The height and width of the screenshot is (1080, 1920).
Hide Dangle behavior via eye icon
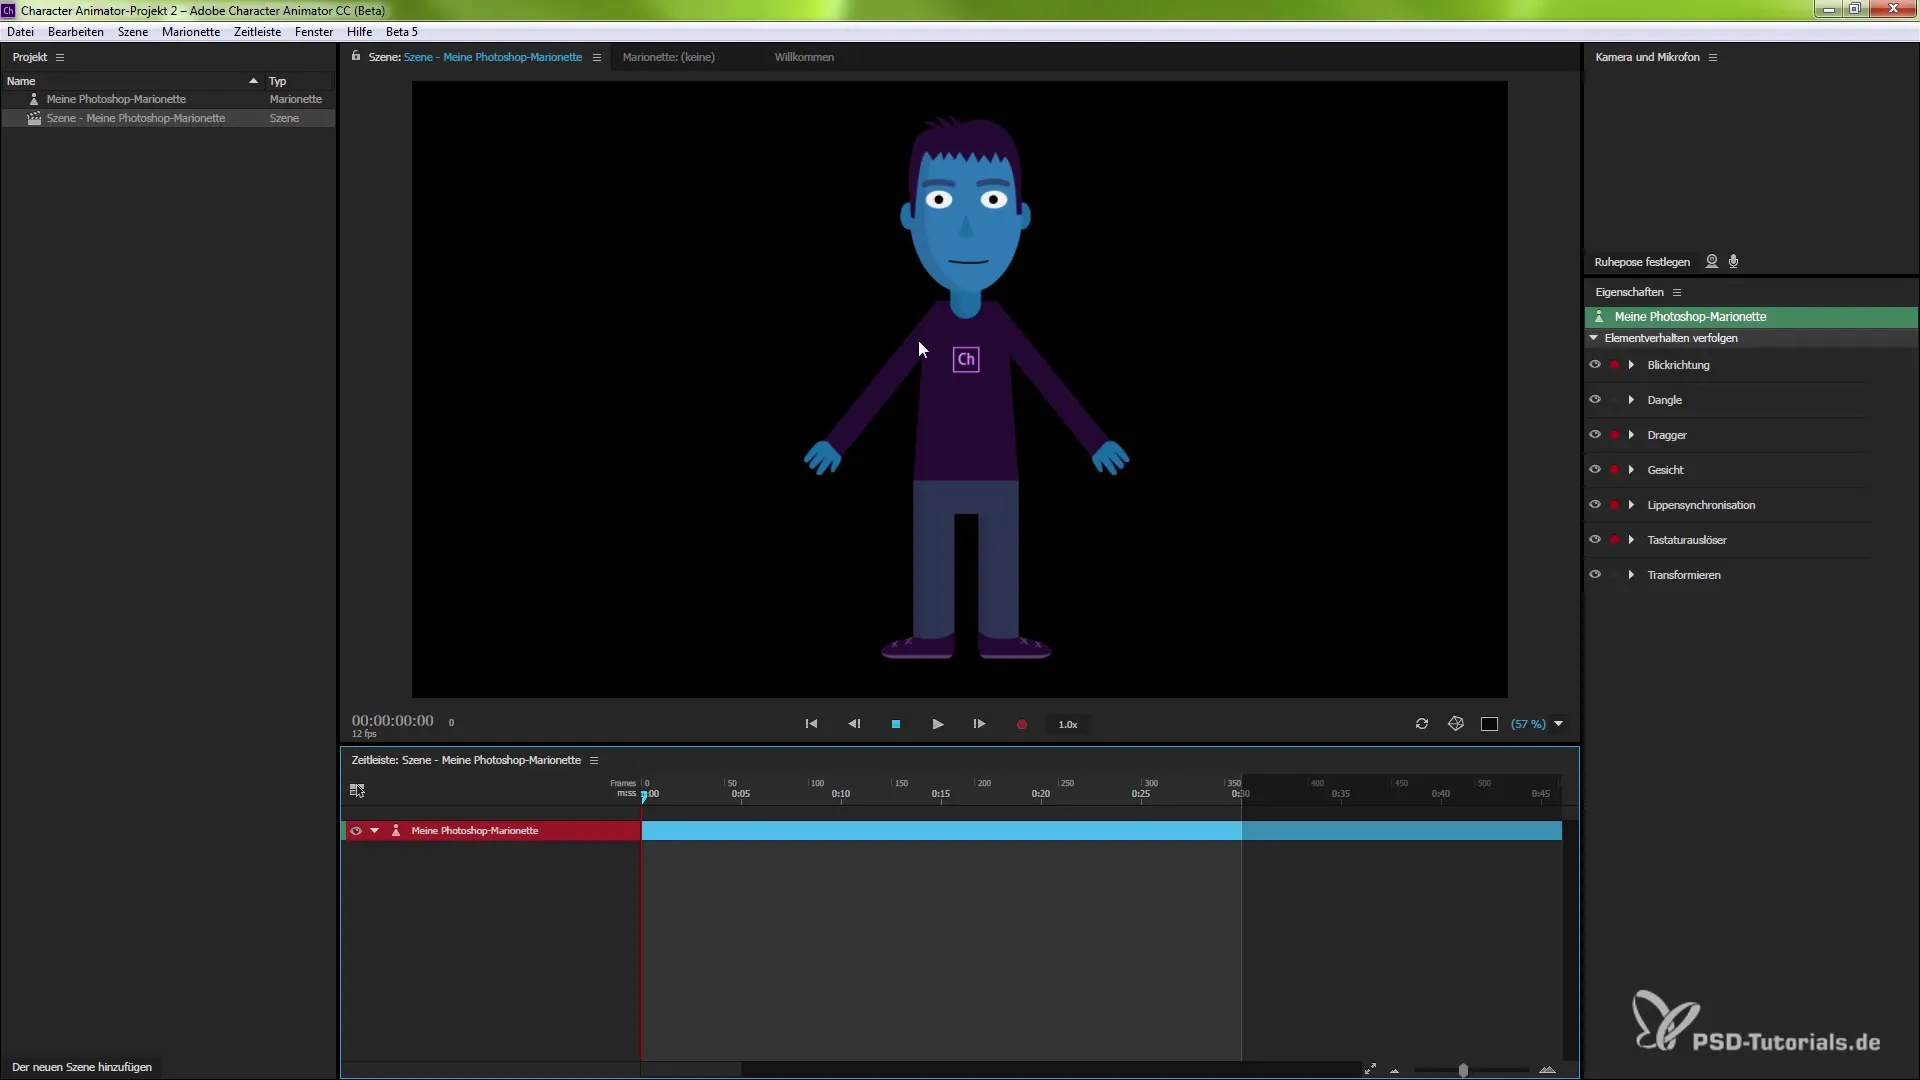pos(1595,400)
